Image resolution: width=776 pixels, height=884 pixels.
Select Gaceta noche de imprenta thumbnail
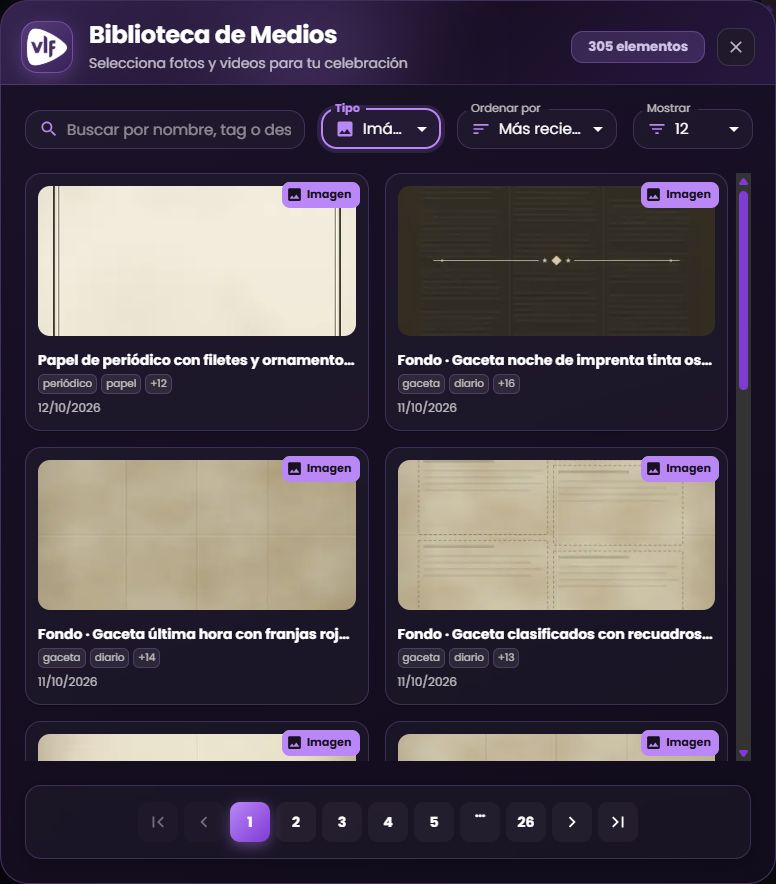point(556,261)
